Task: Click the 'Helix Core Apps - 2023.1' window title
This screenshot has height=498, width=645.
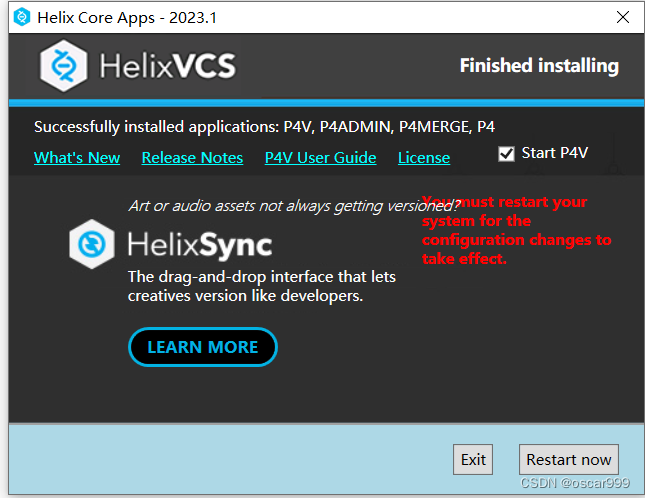Action: (x=127, y=18)
